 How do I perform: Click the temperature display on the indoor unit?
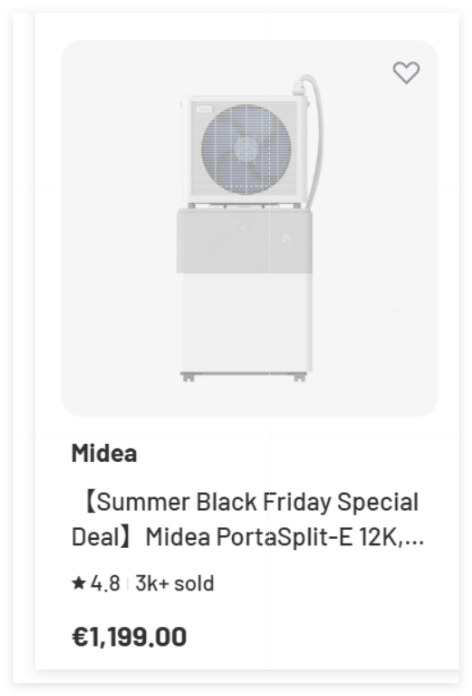click(286, 238)
